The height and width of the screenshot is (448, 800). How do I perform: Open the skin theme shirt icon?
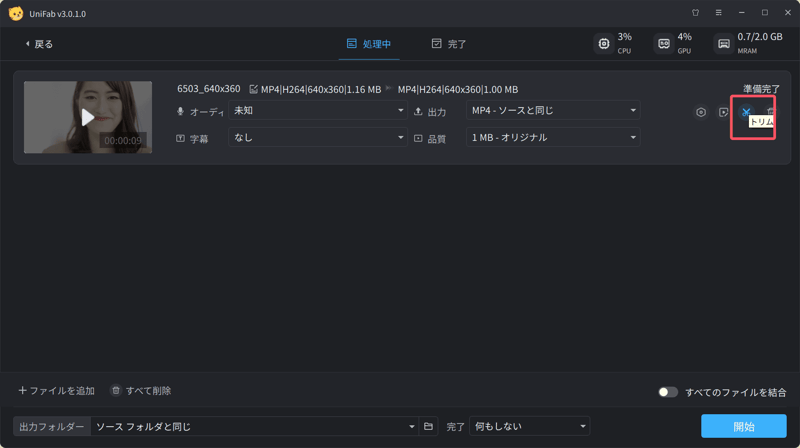(695, 13)
